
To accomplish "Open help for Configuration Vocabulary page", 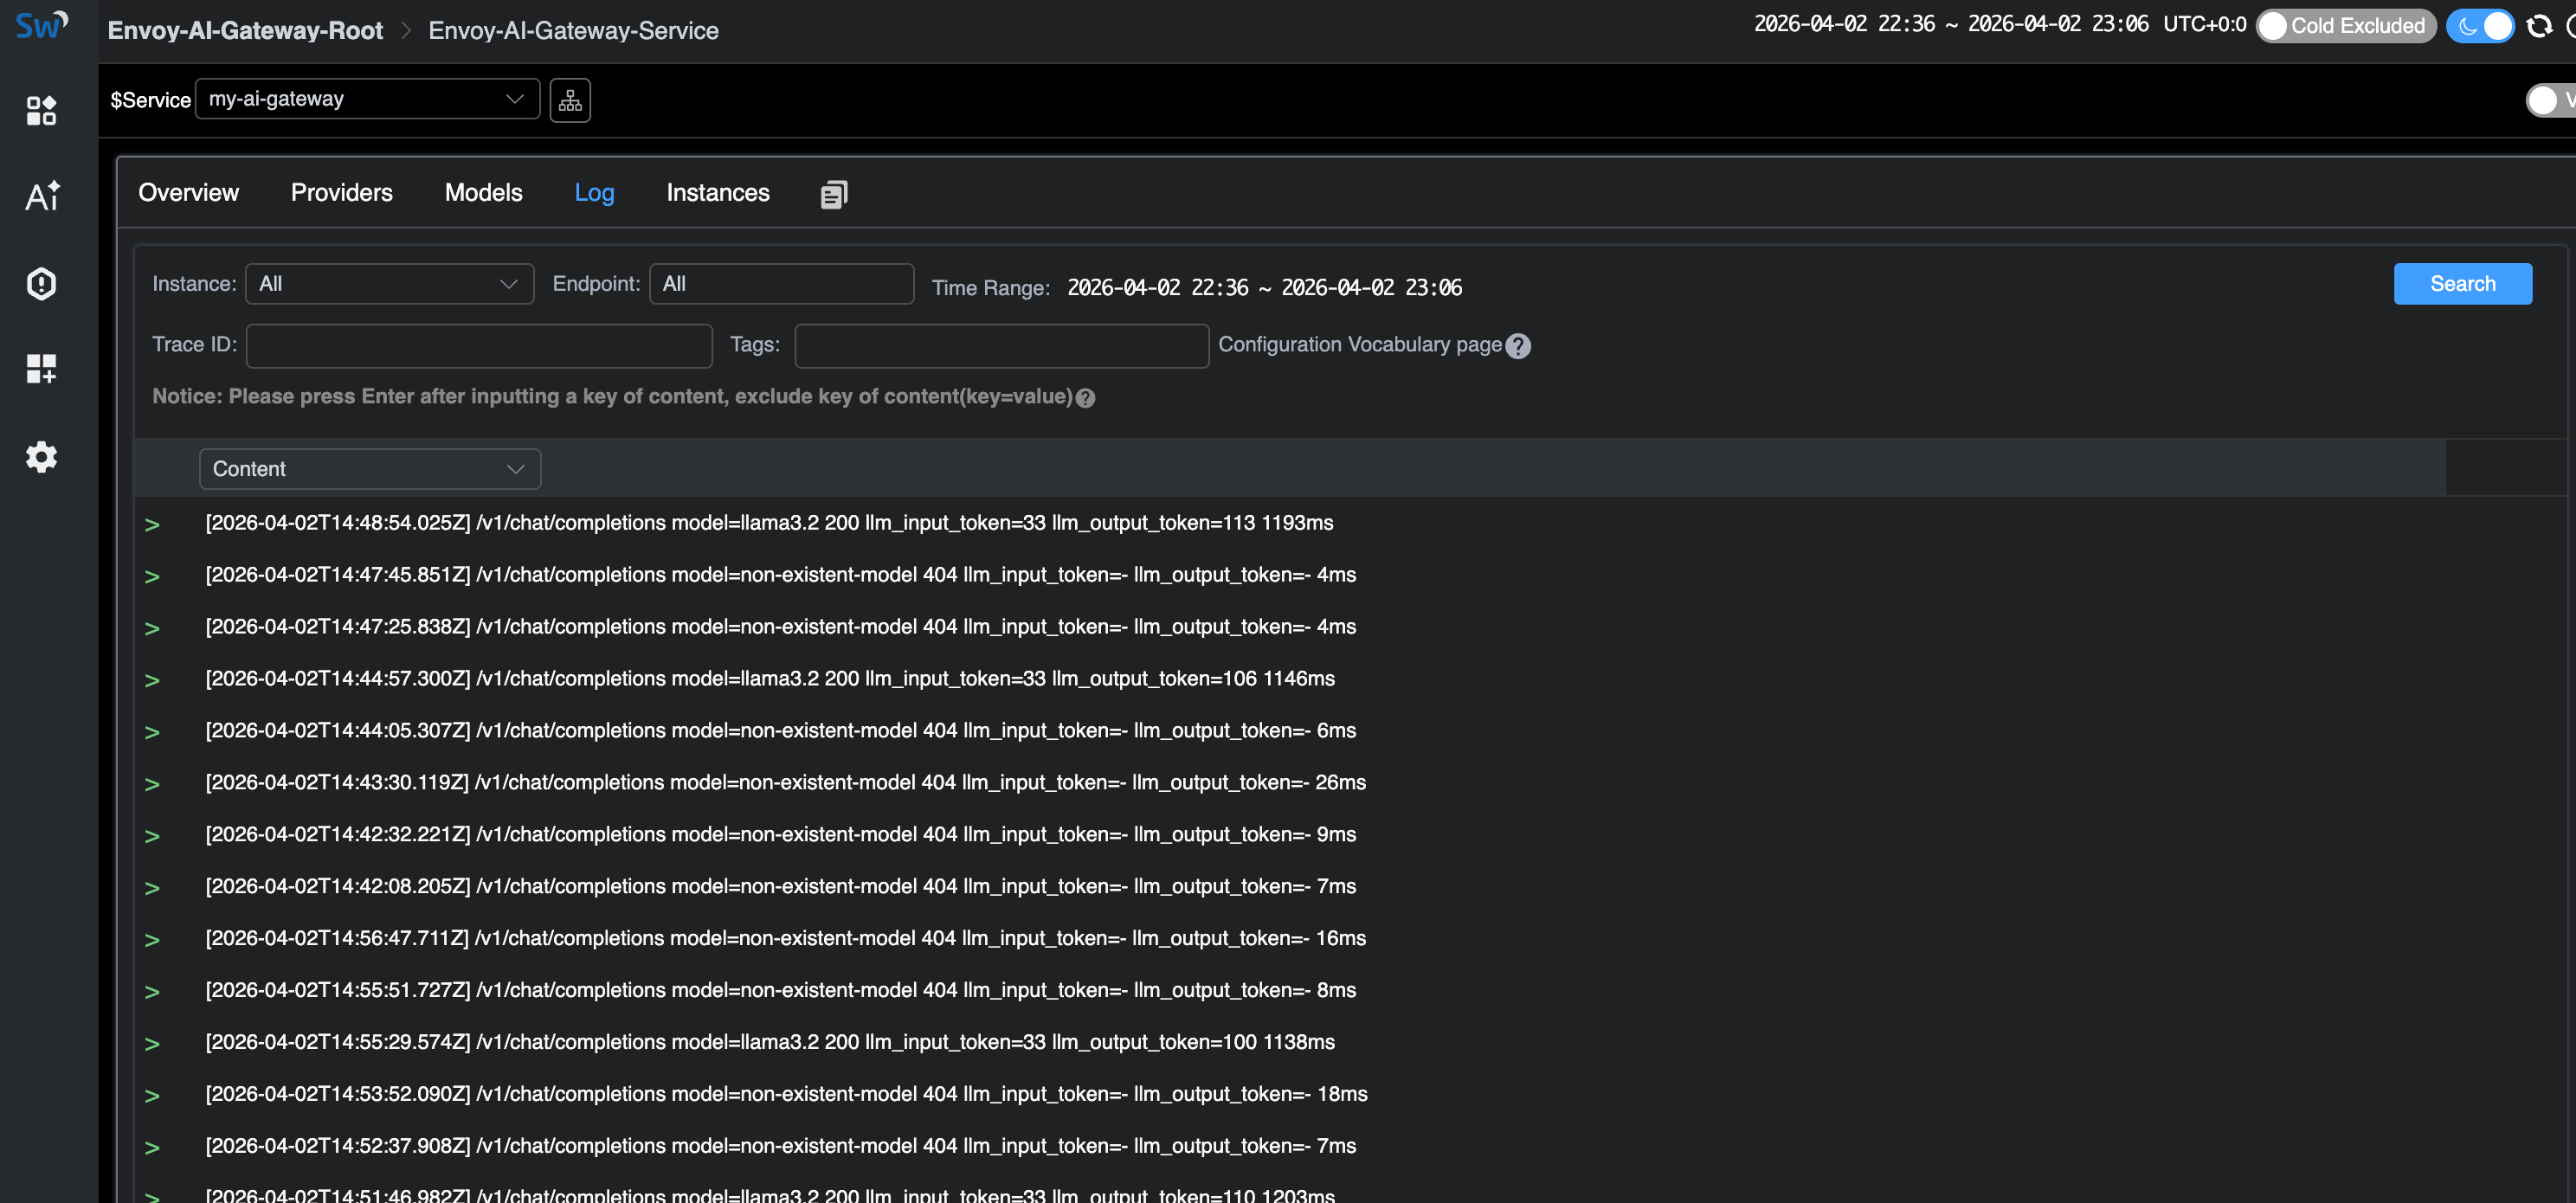I will [1518, 346].
